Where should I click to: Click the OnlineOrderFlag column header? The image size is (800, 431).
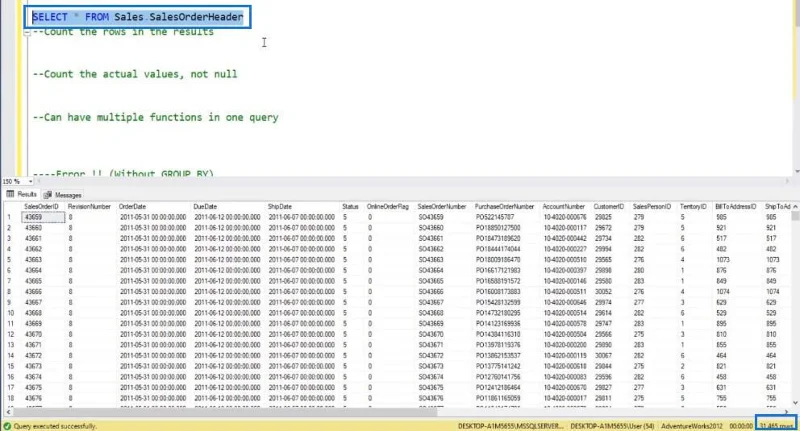coord(388,207)
